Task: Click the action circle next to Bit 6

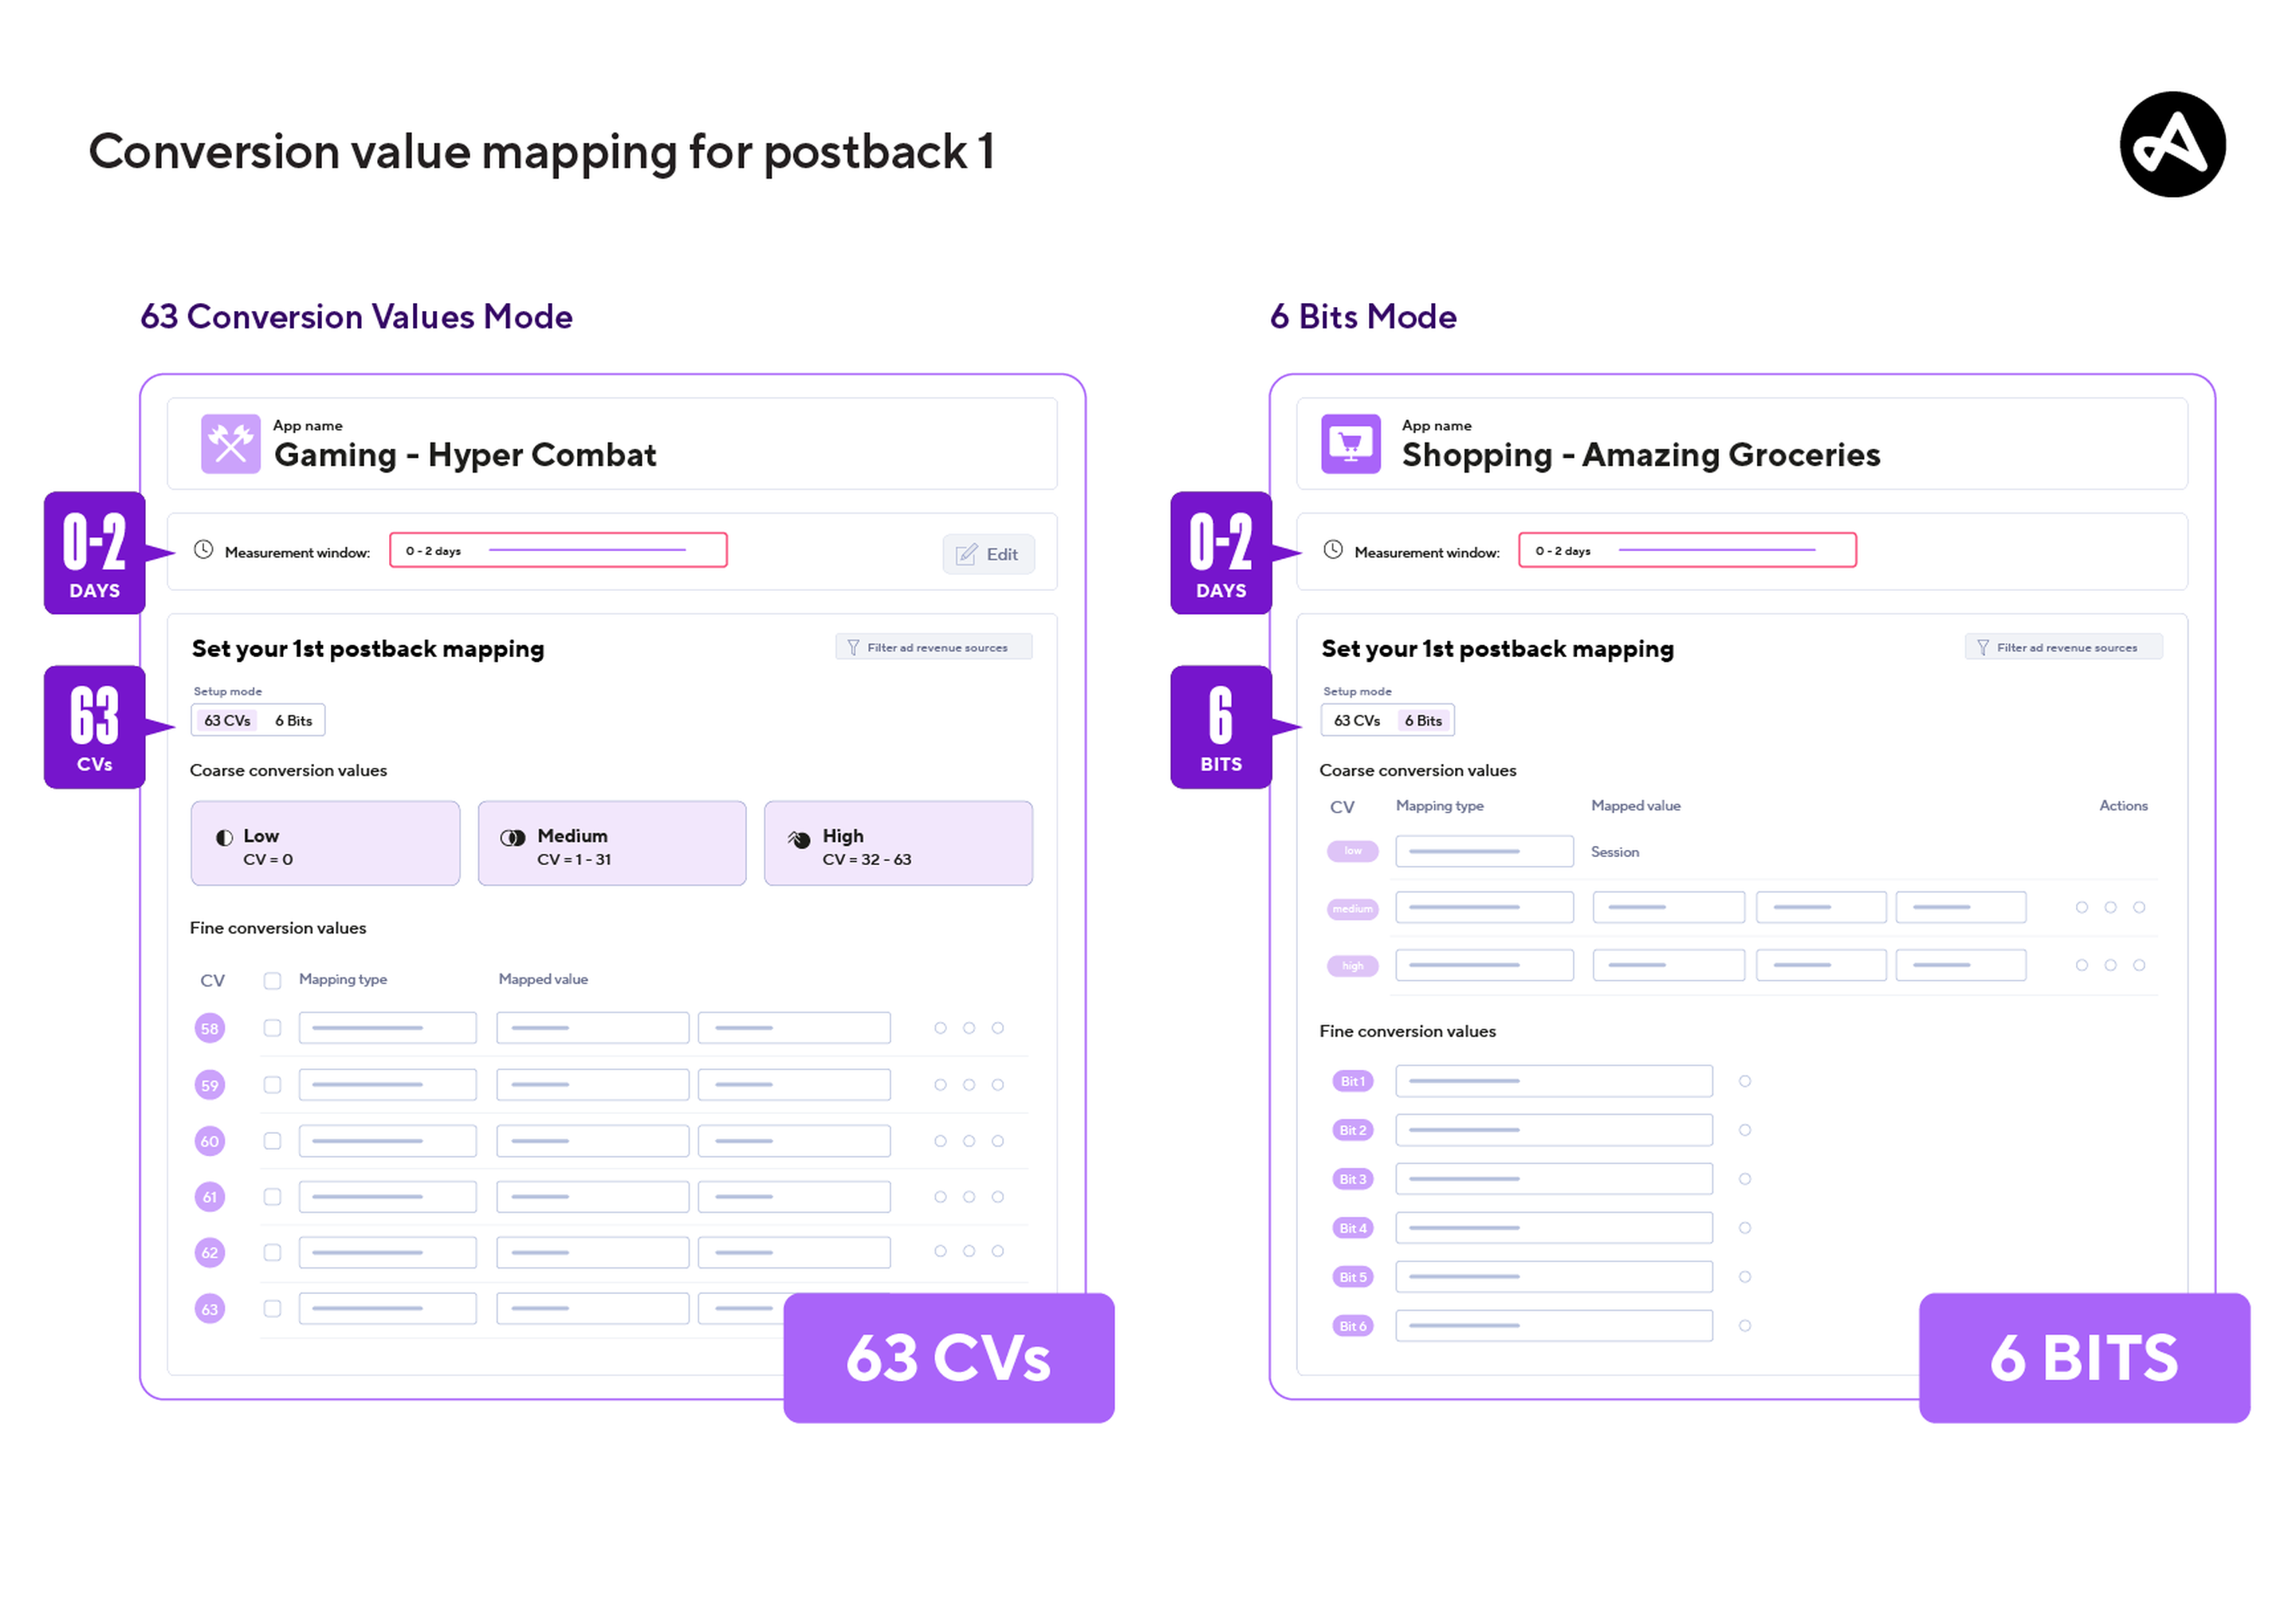Action: [x=1744, y=1326]
